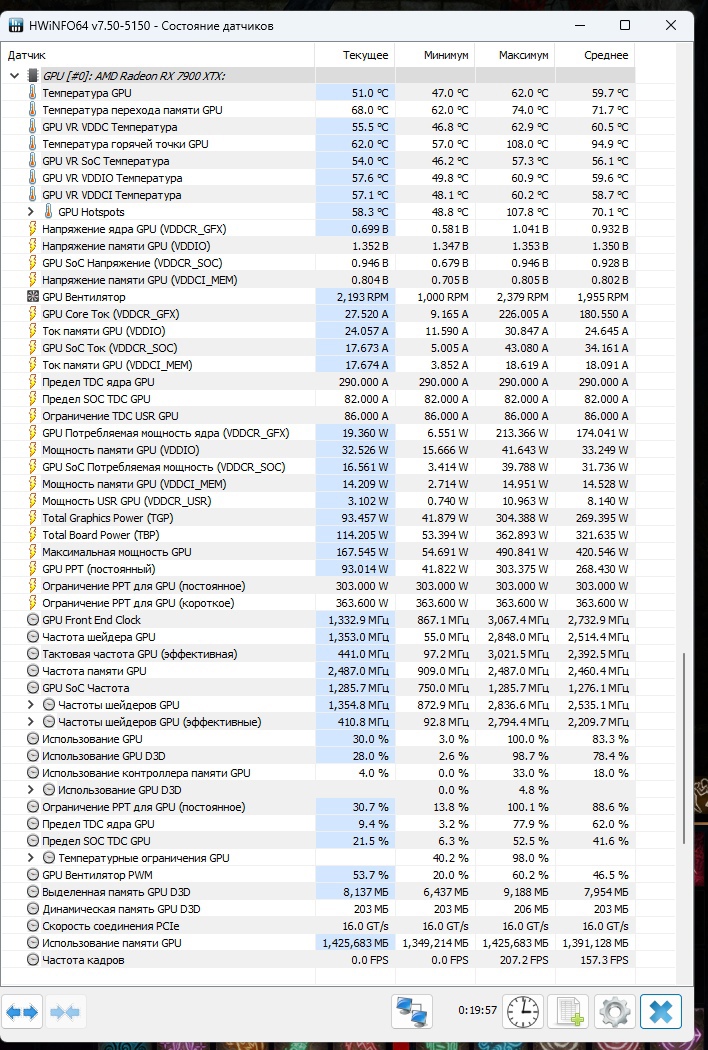Viewport: 708px width, 1050px height.
Task: Click icon of Скорость соединения PCIe
Action: pos(33,925)
